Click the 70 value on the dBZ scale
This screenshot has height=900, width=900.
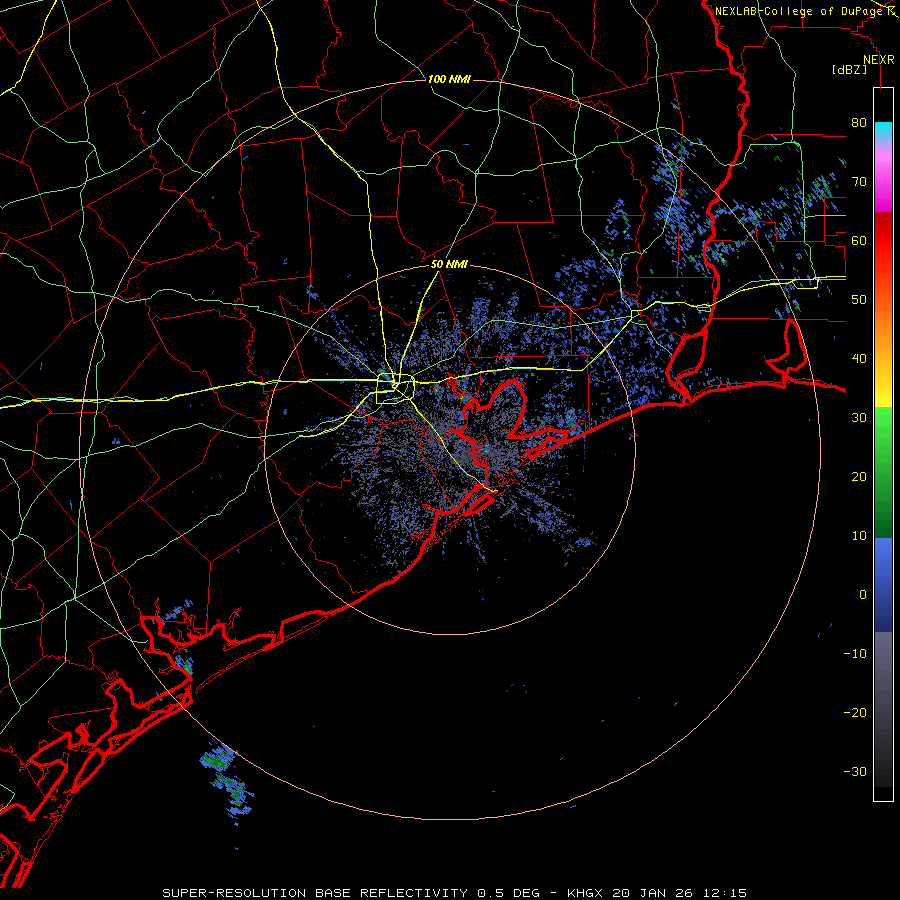859,182
